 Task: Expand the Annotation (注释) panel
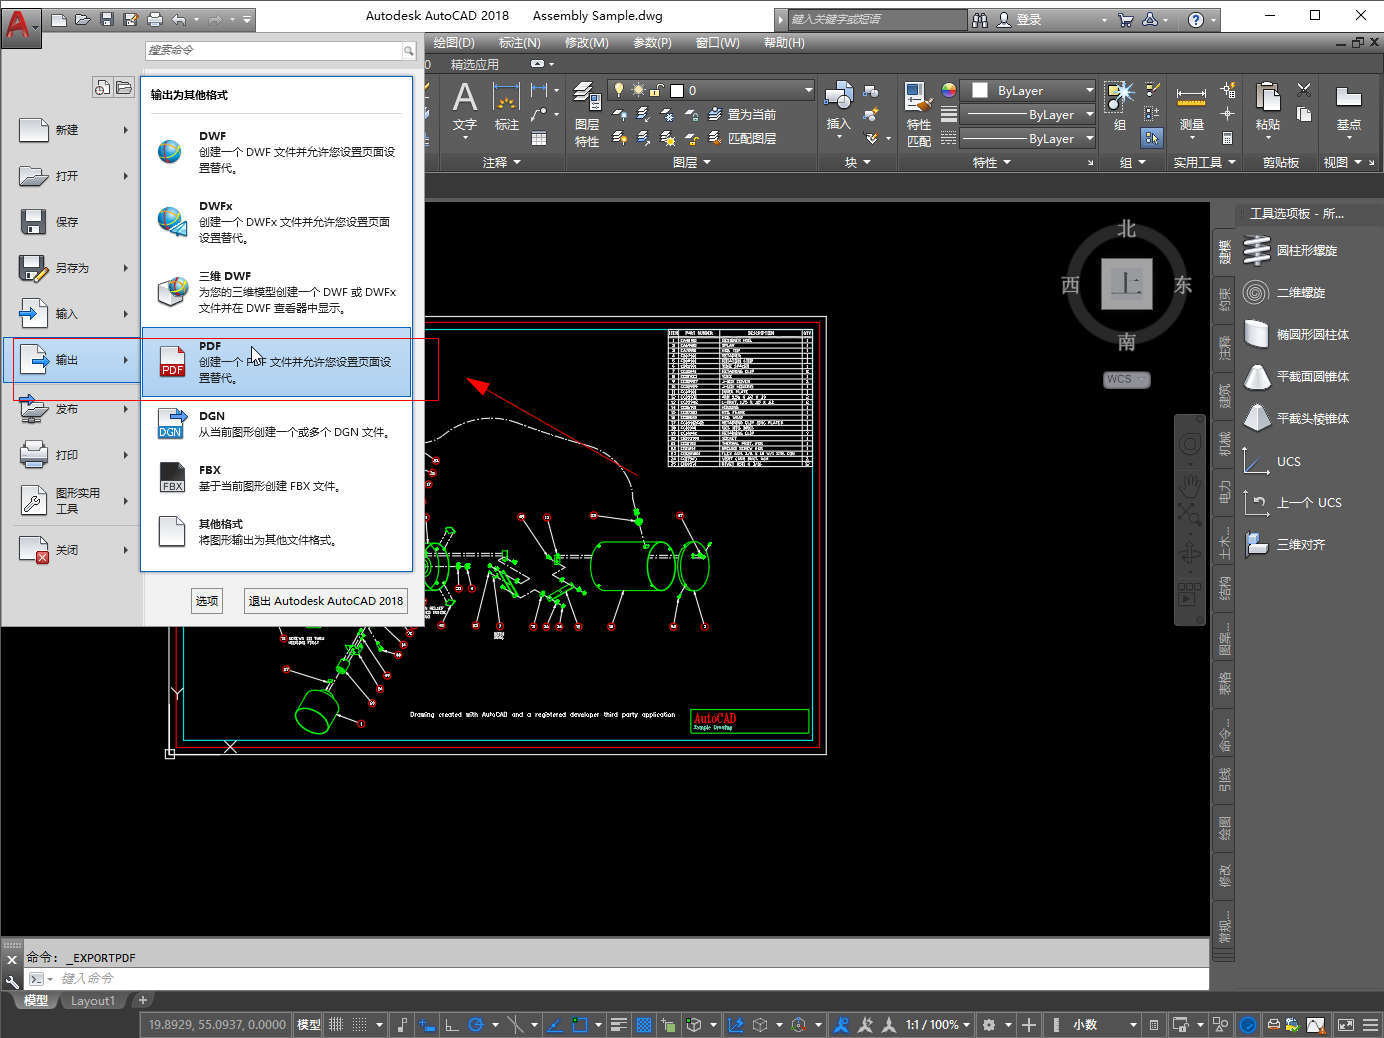pos(502,162)
